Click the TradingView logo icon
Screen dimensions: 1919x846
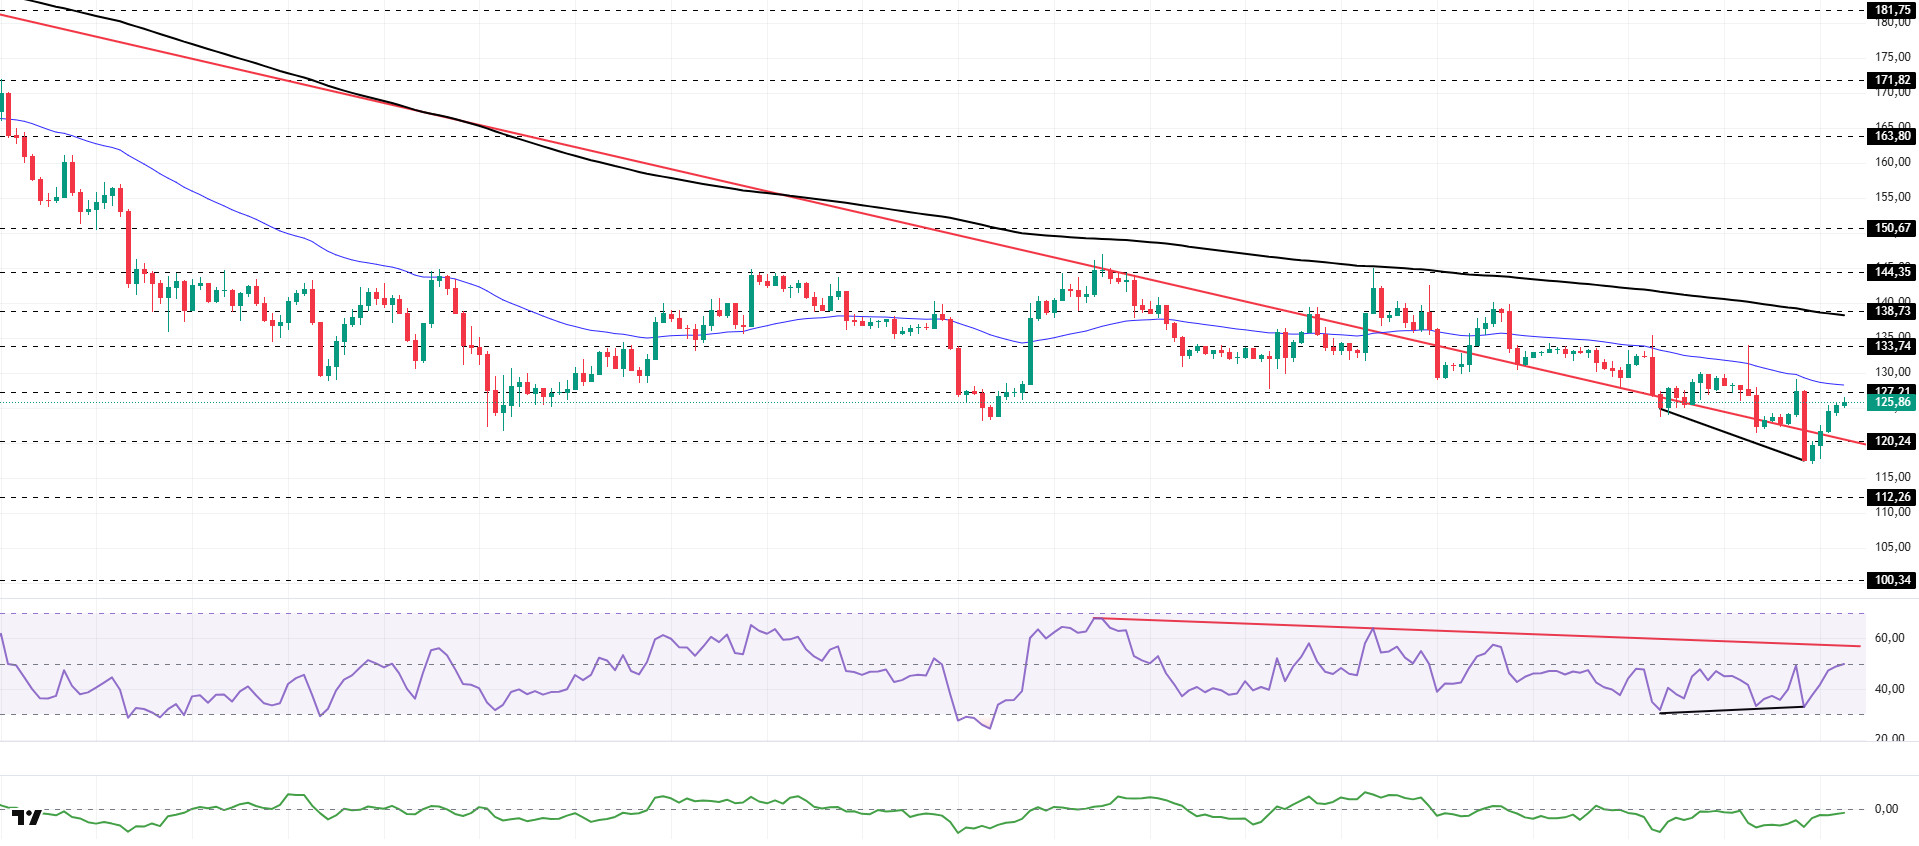click(x=27, y=818)
